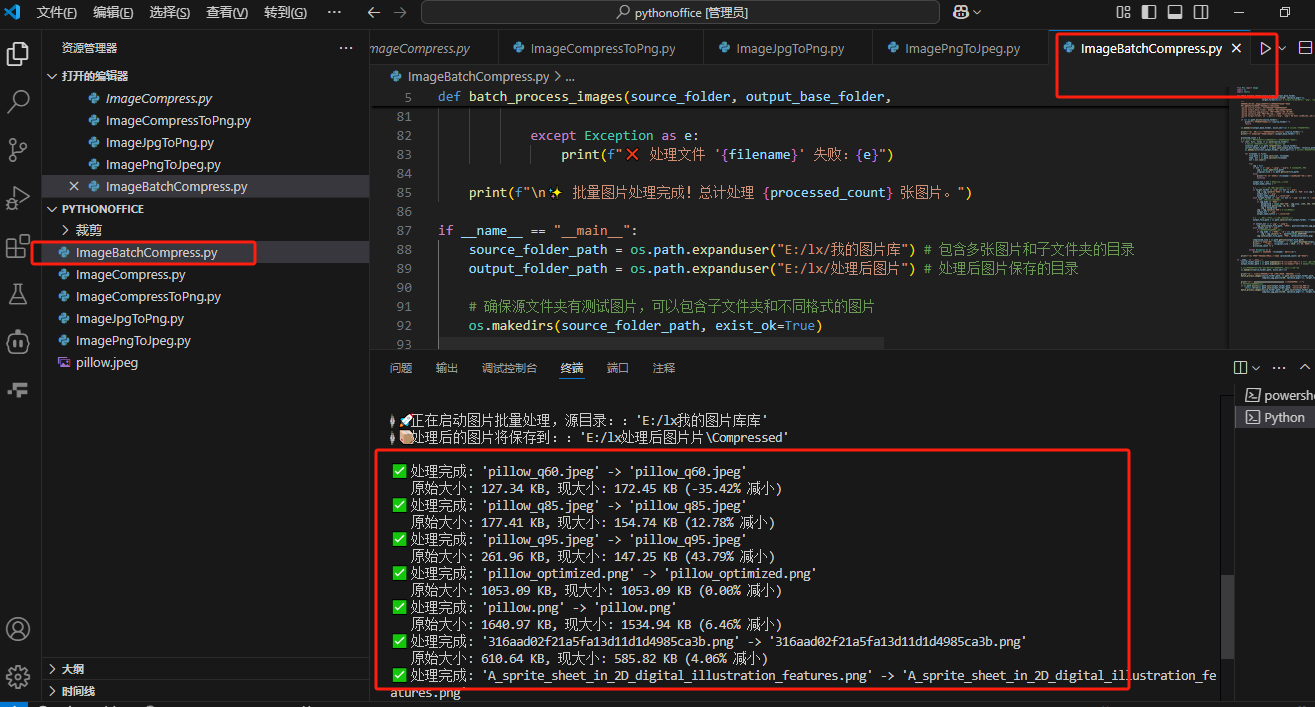1315x707 pixels.
Task: Open the 文件(F) menu
Action: pos(57,12)
